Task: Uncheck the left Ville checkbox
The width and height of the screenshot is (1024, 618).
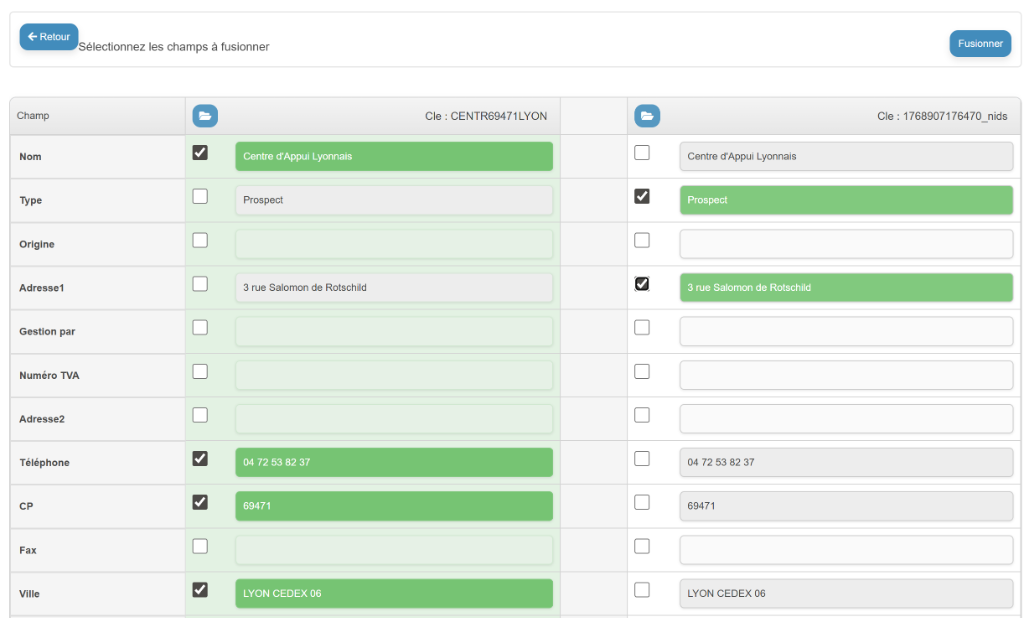Action: 200,590
